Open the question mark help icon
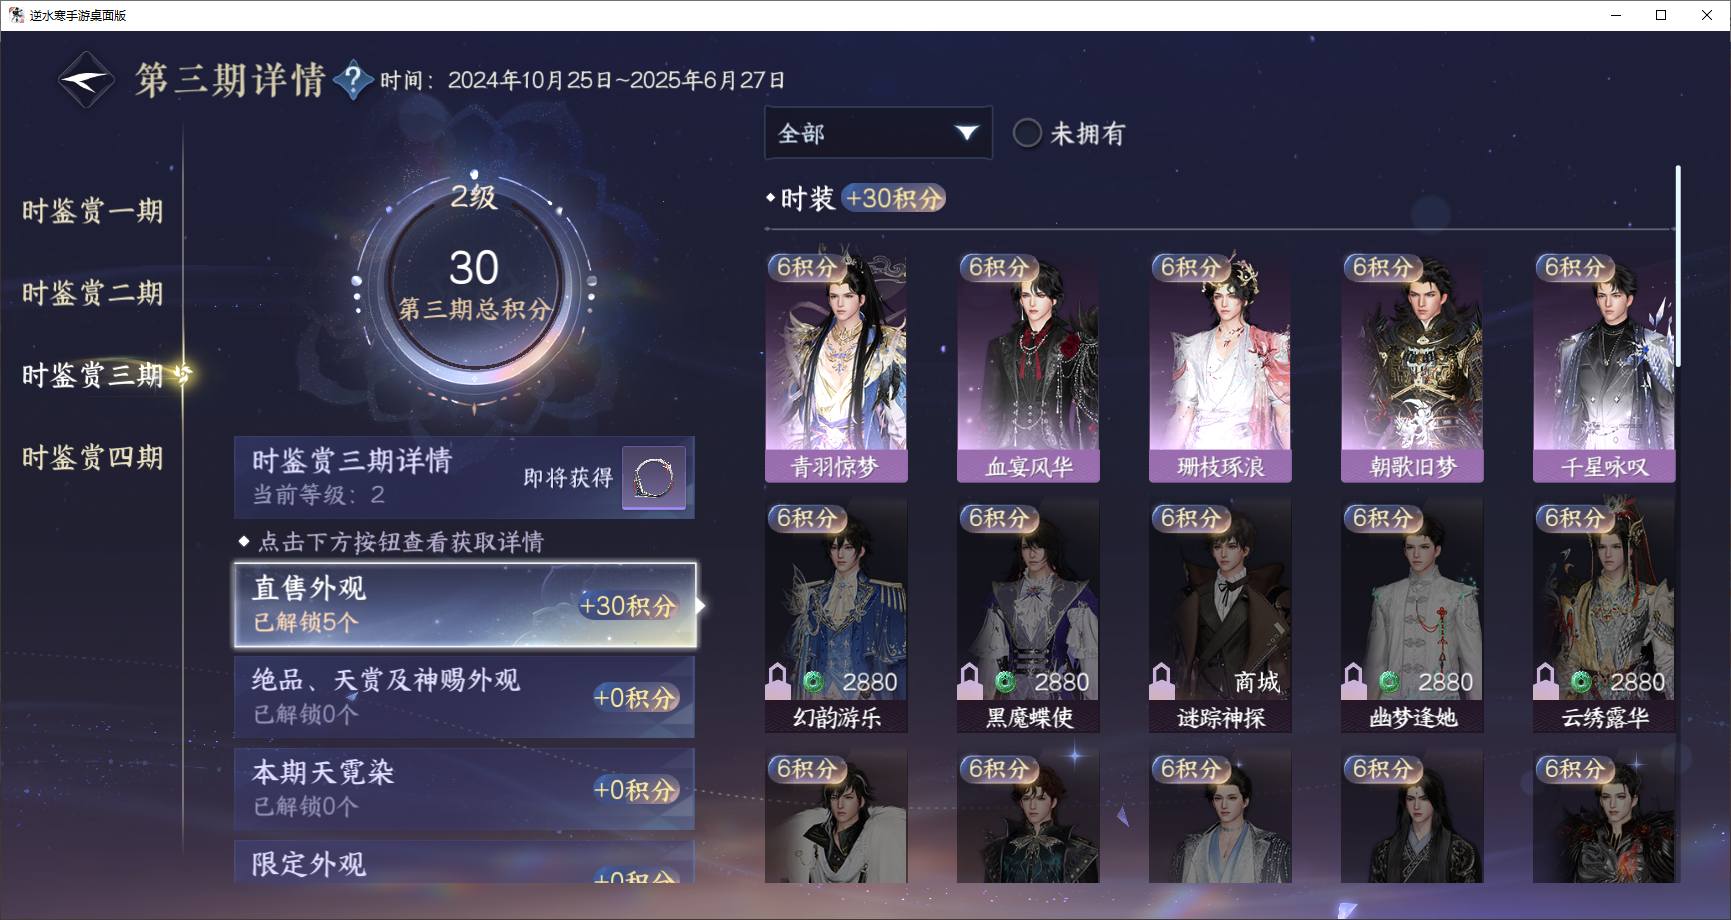This screenshot has height=920, width=1731. tap(353, 81)
